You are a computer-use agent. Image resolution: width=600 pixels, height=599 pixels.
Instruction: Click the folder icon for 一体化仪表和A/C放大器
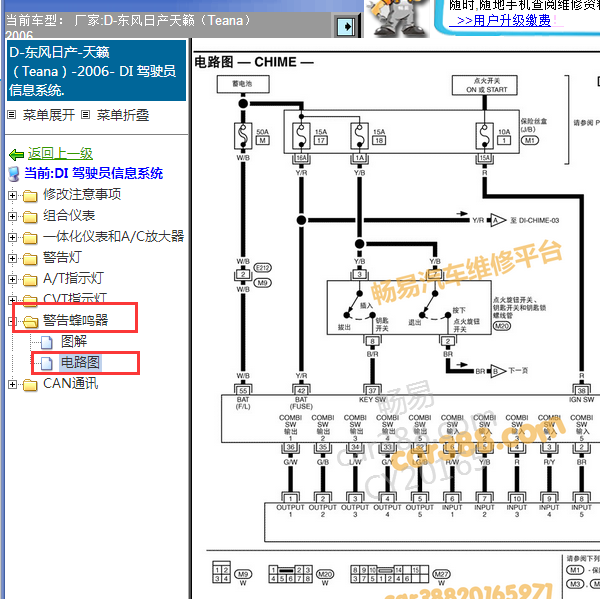pyautogui.click(x=30, y=238)
